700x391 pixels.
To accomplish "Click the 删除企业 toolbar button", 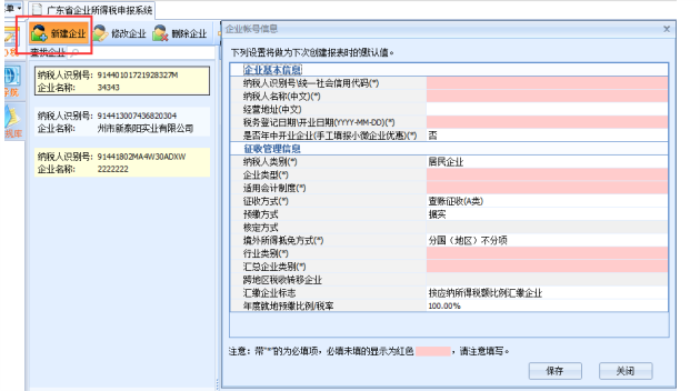I will tap(179, 33).
